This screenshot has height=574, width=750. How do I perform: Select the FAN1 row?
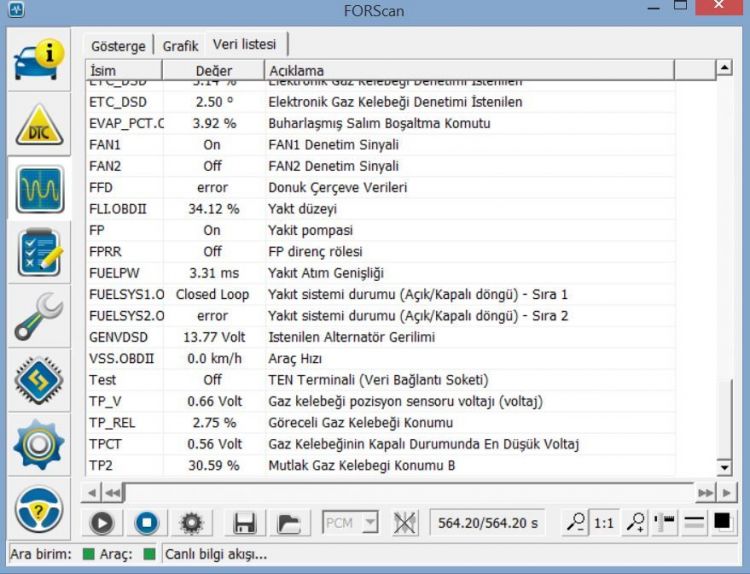tap(380, 144)
